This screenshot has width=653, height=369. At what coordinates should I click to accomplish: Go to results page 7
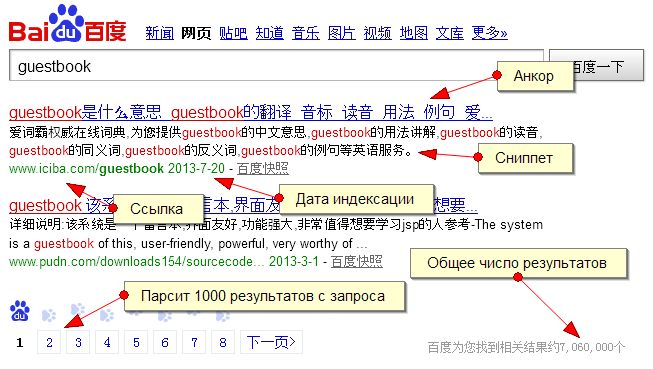click(194, 342)
